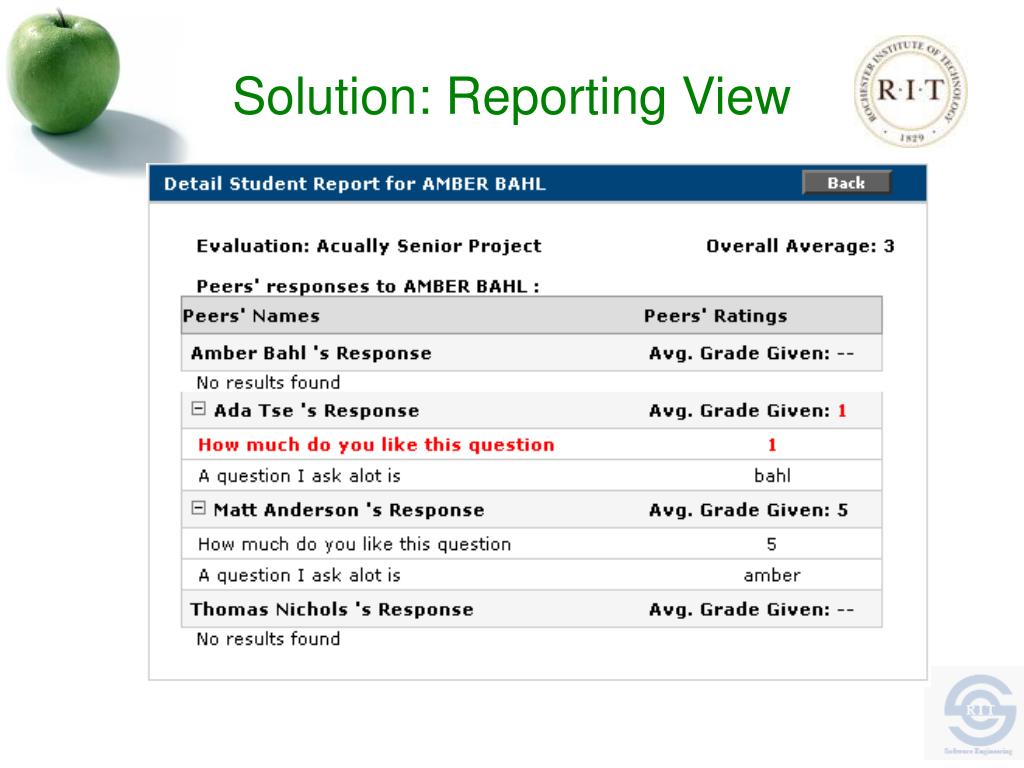Click Ada Tse's Avg. Grade Given: 1
Image resolution: width=1024 pixels, height=768 pixels.
point(748,411)
